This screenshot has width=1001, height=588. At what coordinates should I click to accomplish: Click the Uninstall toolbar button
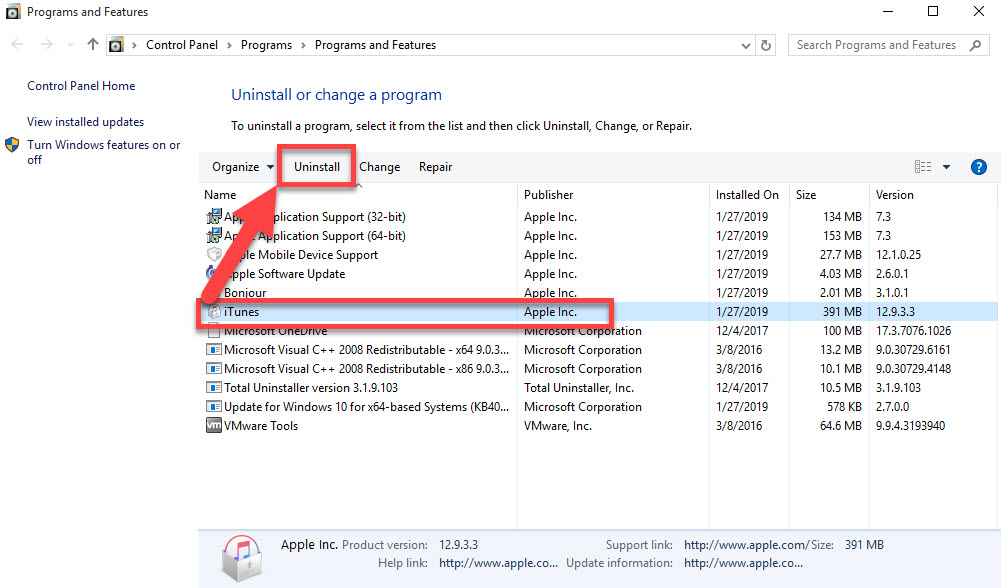pyautogui.click(x=317, y=167)
